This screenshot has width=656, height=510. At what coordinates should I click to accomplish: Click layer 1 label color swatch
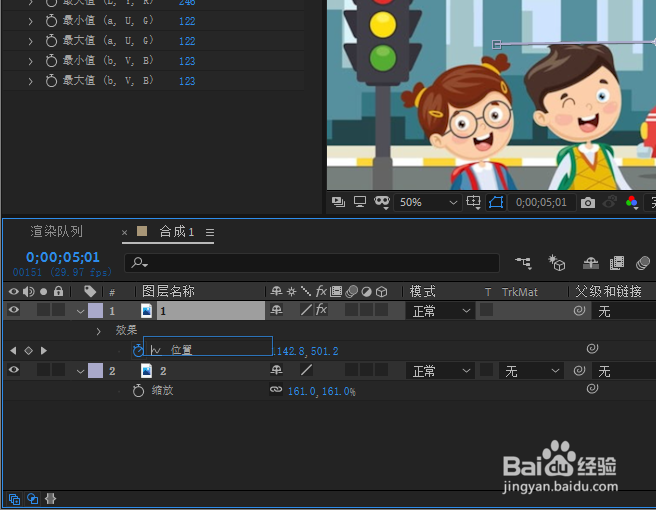click(x=95, y=311)
